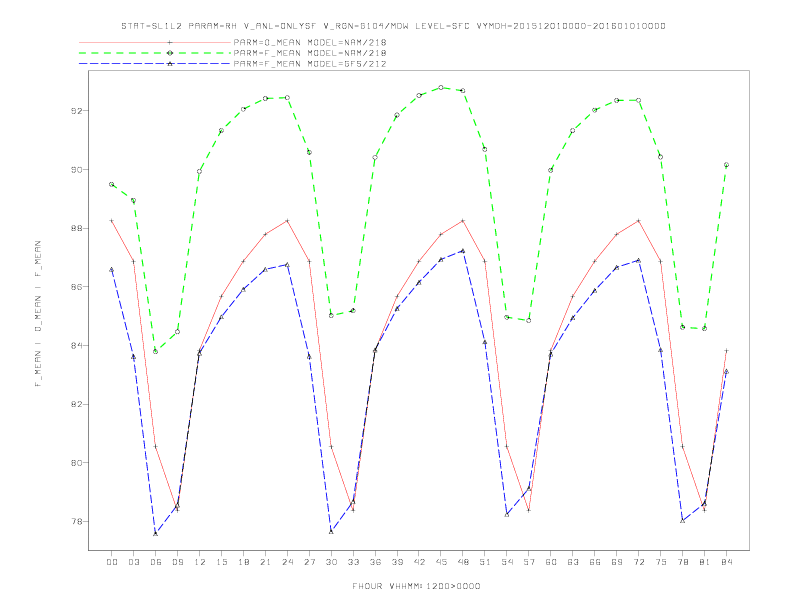Click x-axis tick label 18
The image size is (792, 612).
[243, 562]
